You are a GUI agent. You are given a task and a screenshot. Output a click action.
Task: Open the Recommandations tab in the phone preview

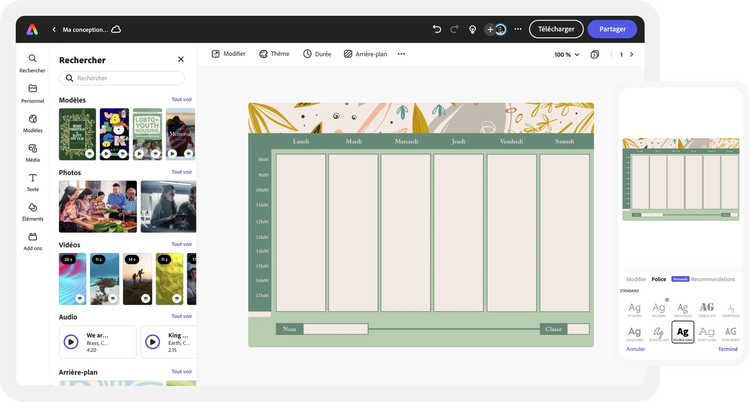click(713, 279)
